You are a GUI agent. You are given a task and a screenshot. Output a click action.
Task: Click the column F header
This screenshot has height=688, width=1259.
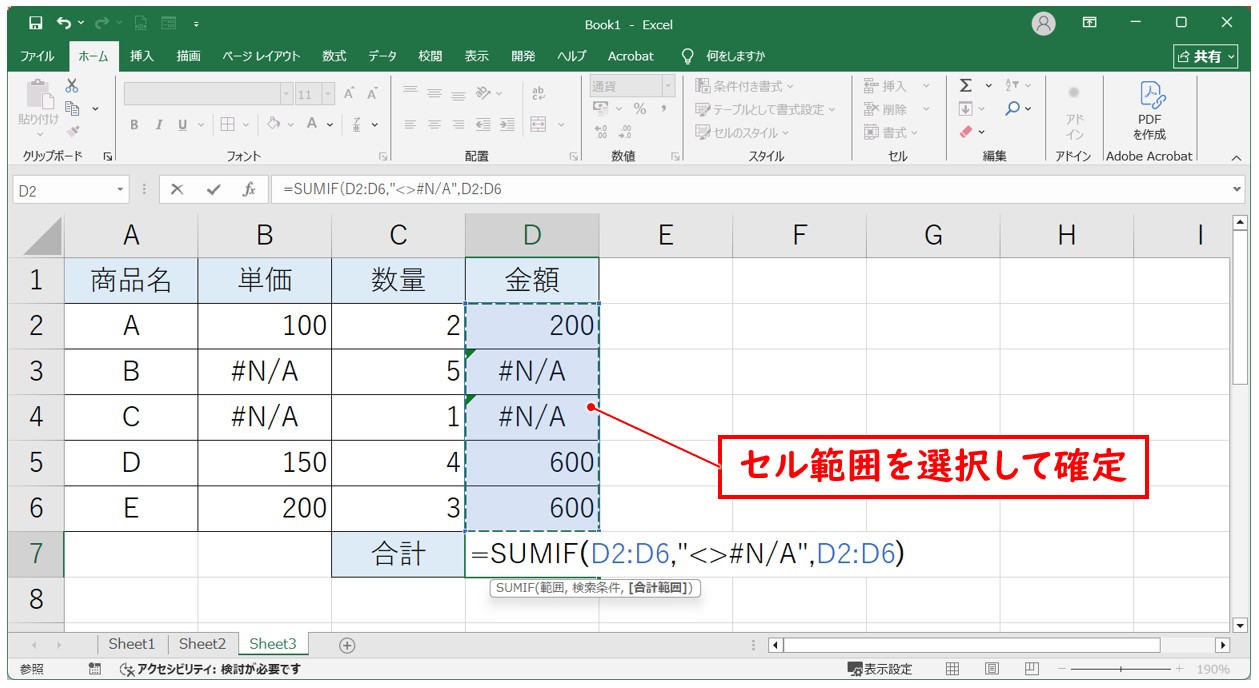click(799, 235)
